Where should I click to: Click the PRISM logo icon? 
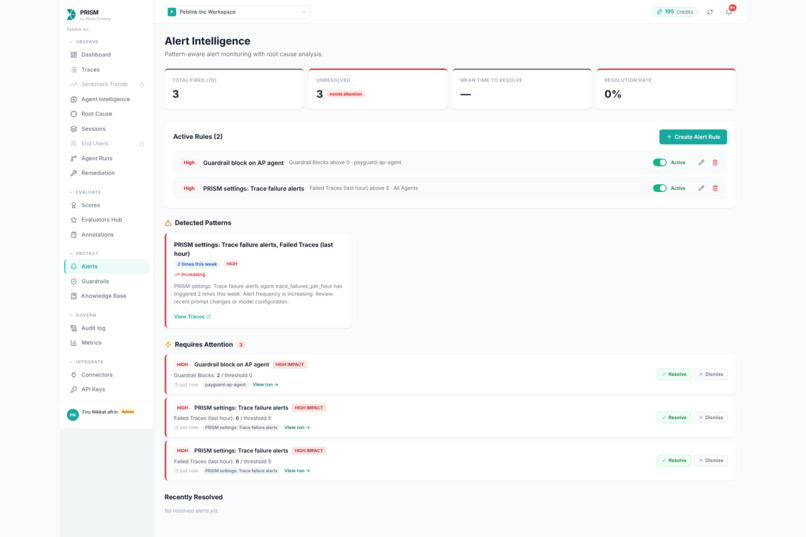tap(71, 14)
